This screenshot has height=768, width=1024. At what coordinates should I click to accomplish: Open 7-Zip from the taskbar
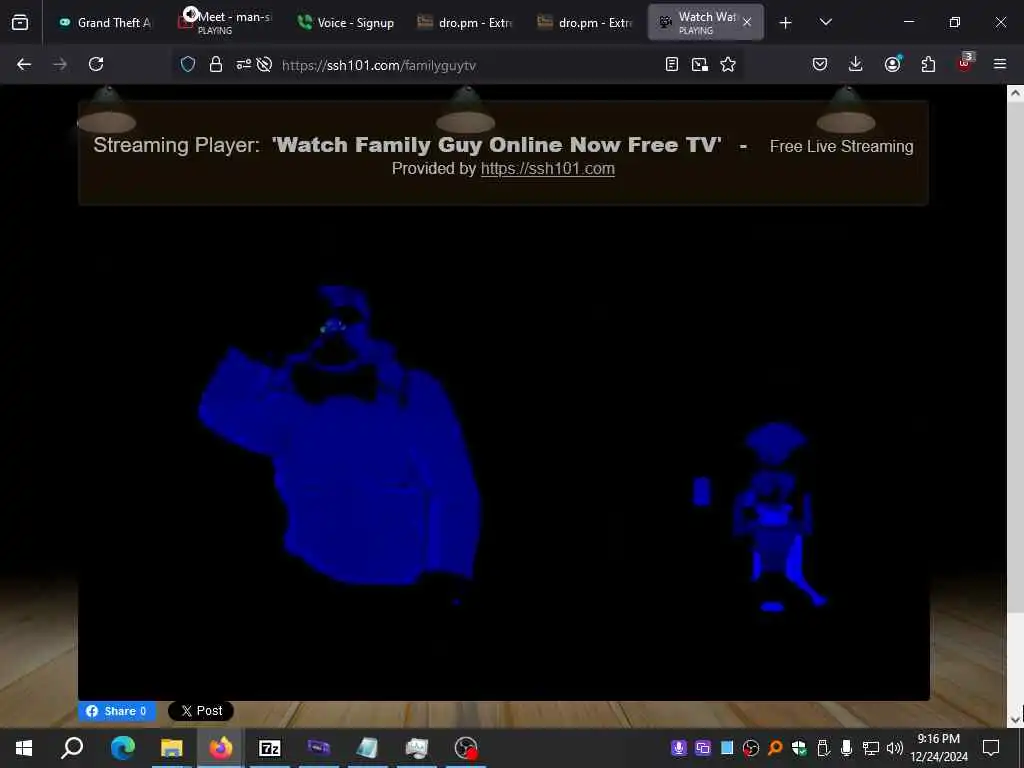pos(270,747)
